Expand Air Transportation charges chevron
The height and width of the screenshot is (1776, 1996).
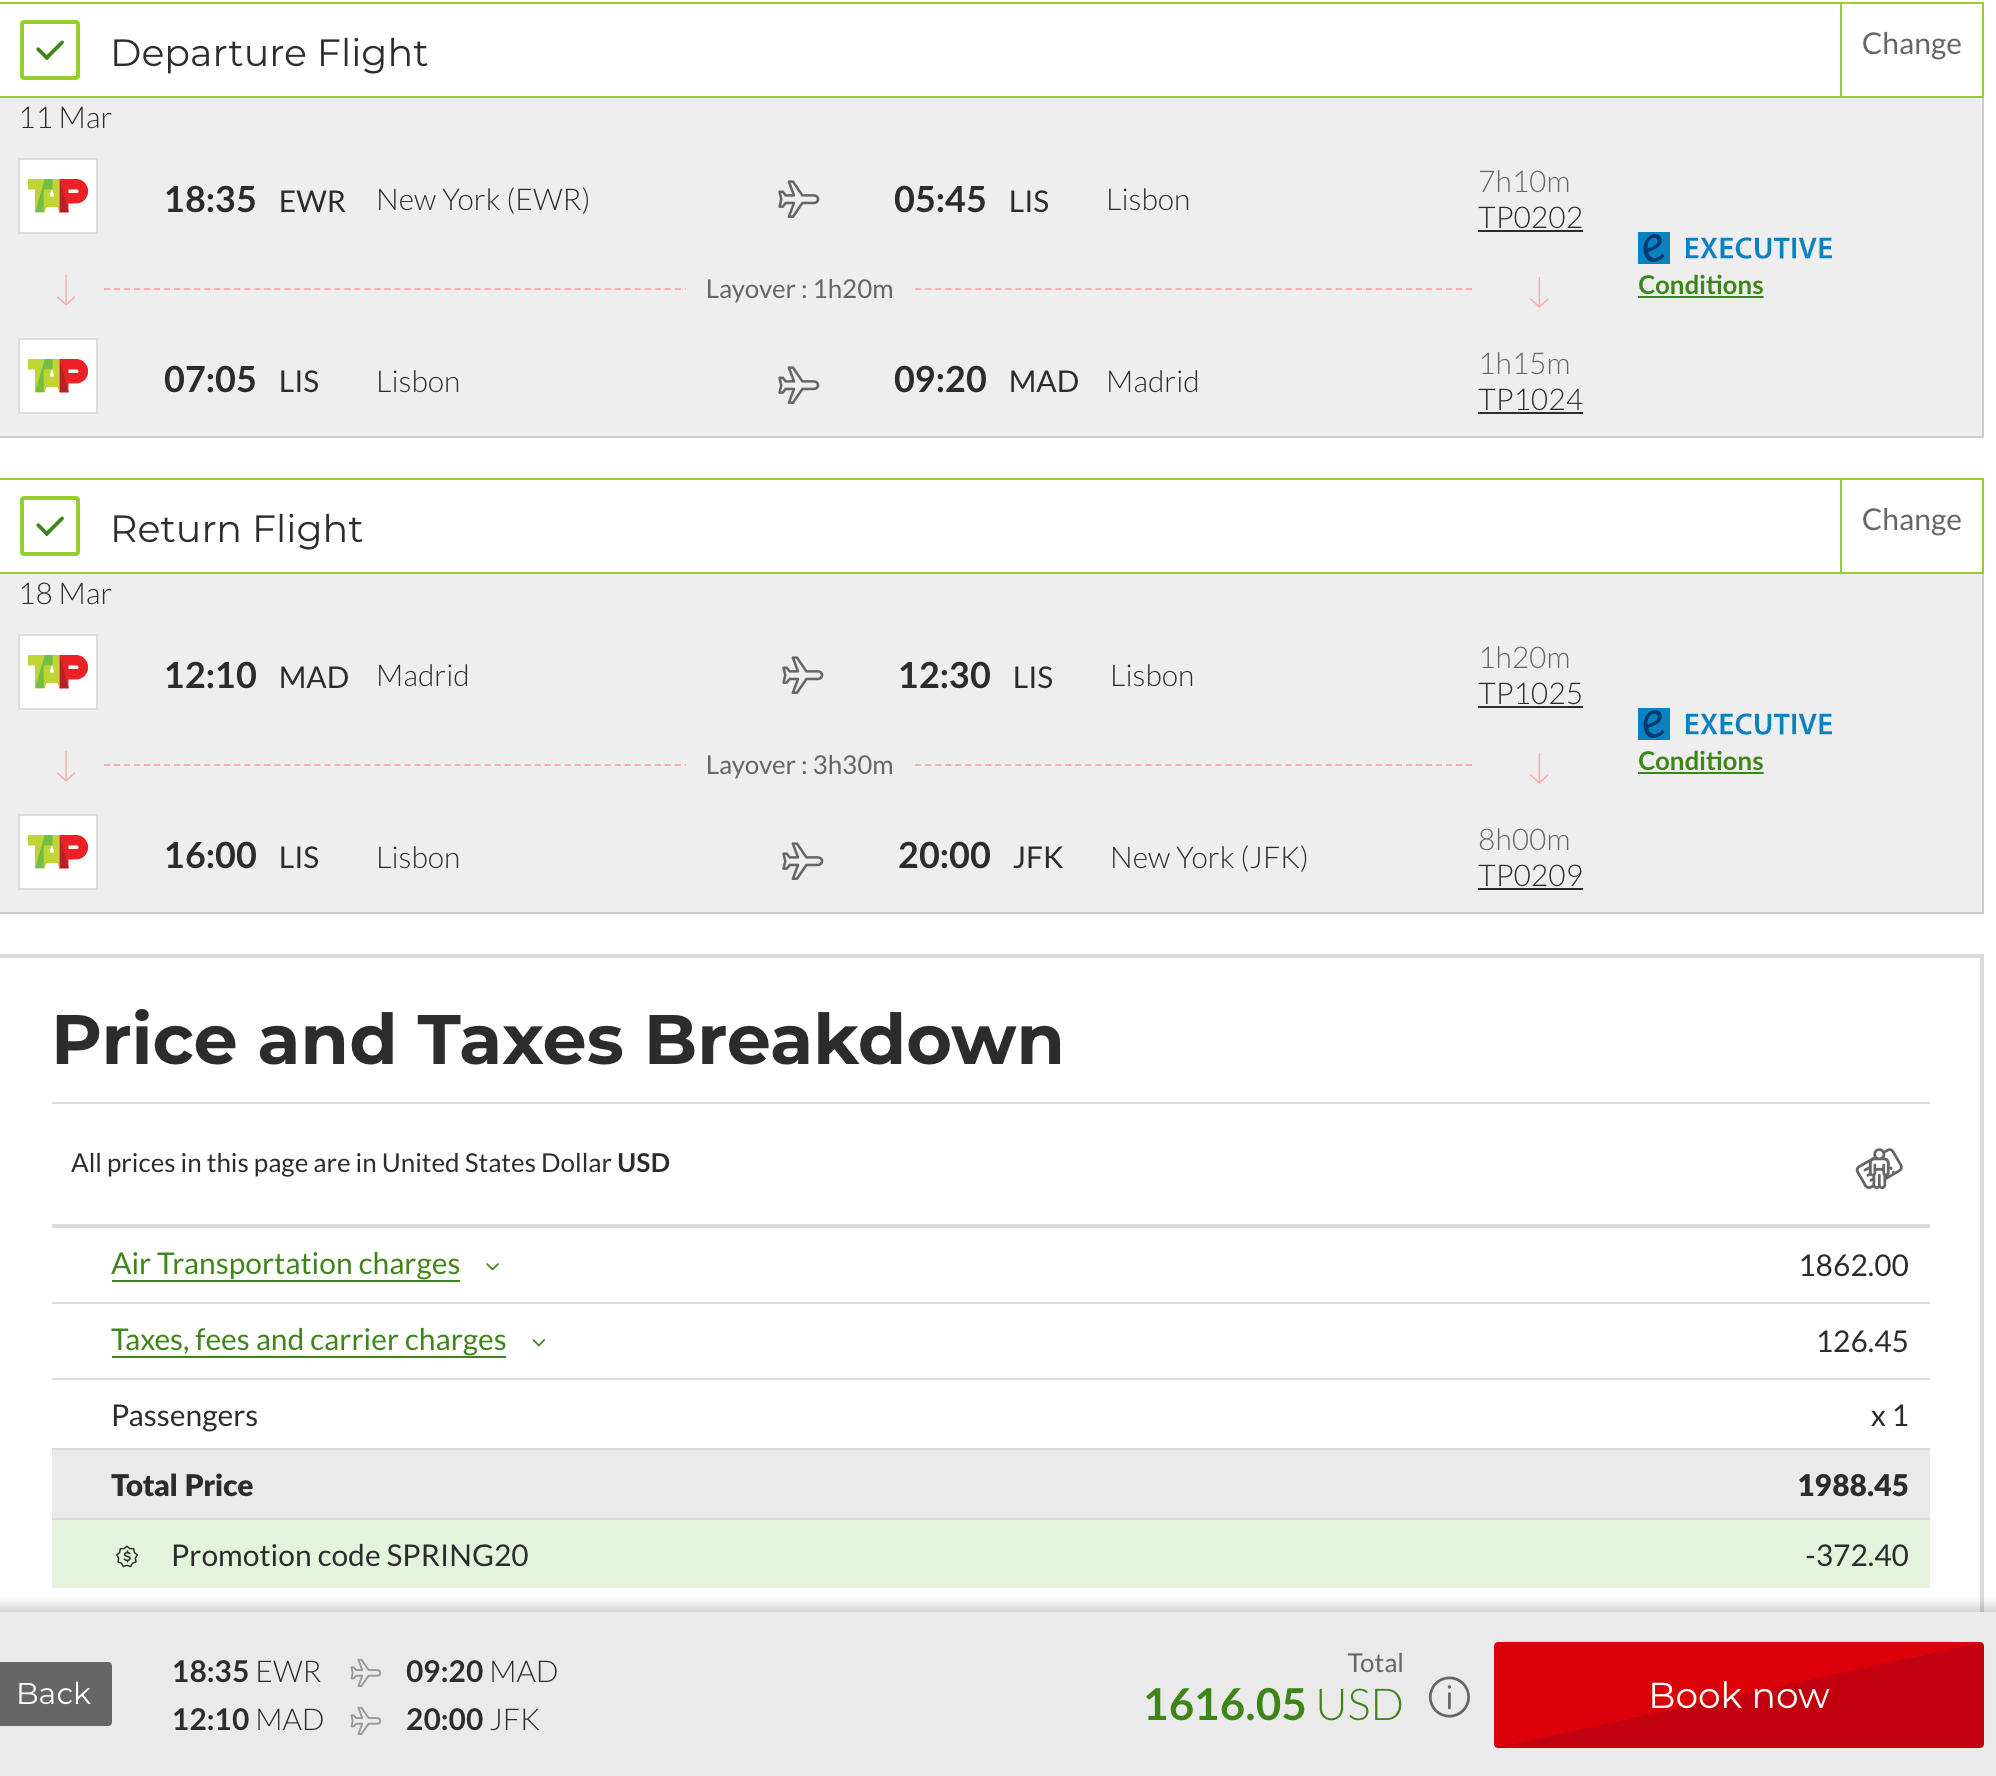[x=493, y=1266]
